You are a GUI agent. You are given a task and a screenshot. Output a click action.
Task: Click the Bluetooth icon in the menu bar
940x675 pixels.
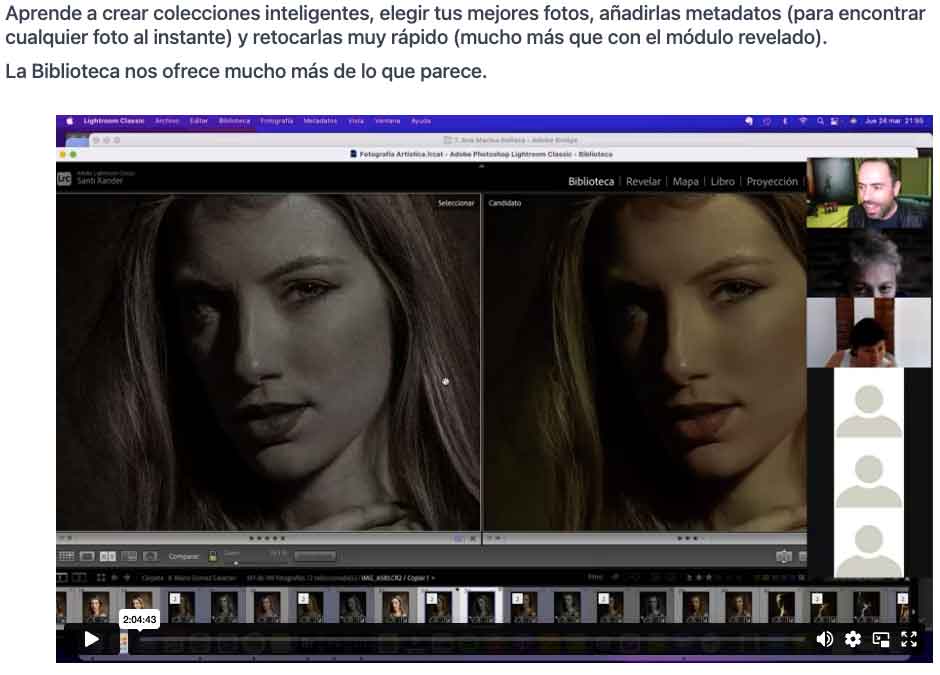pos(785,121)
